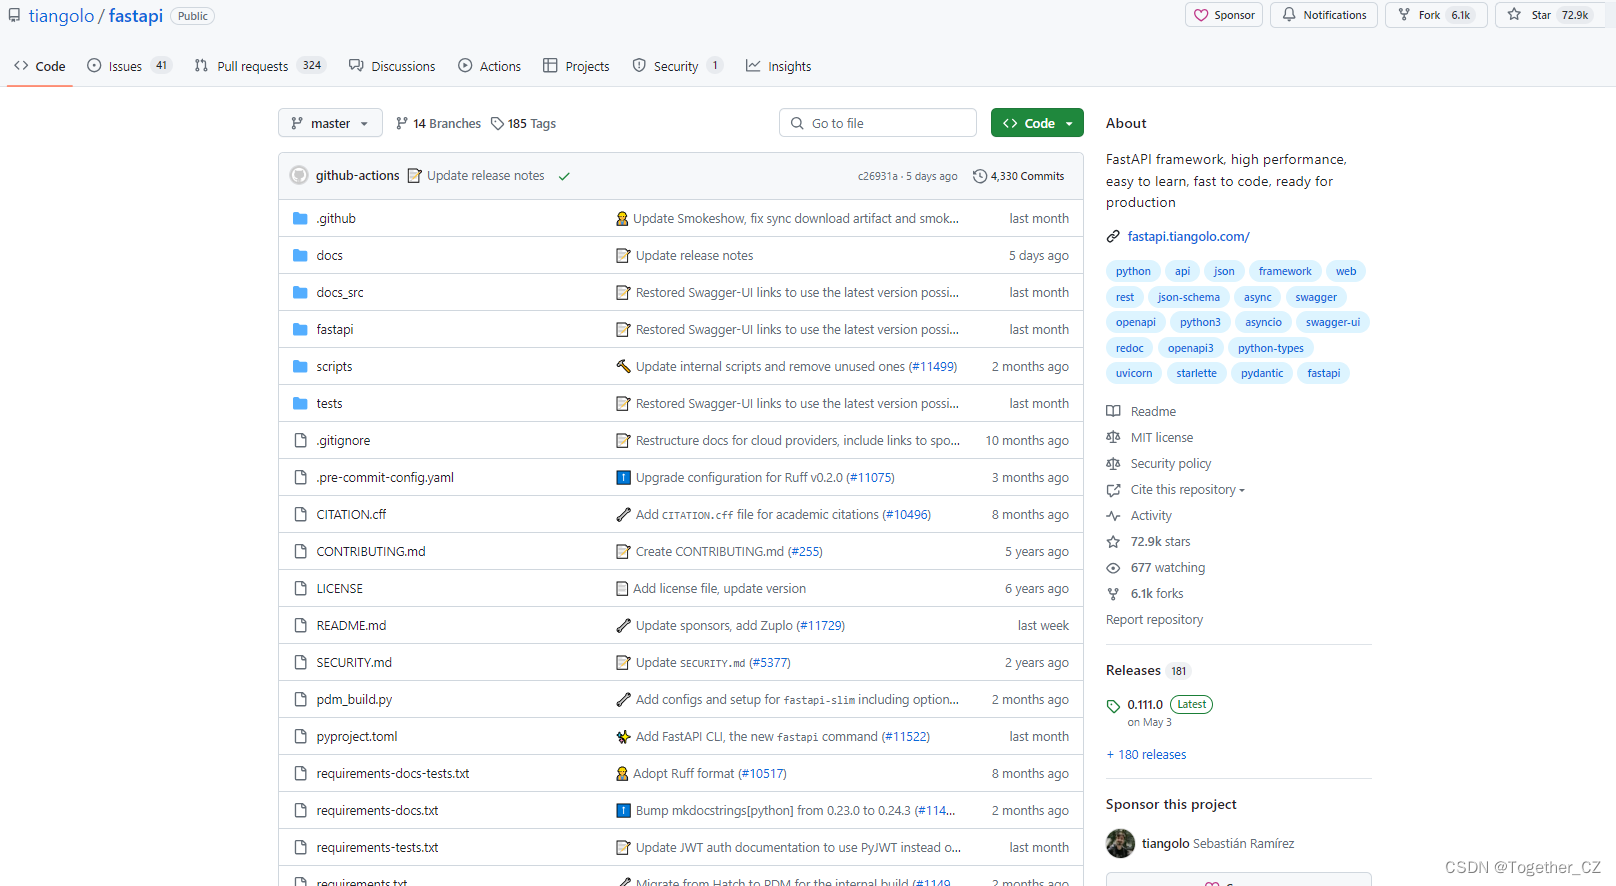The height and width of the screenshot is (886, 1616).
Task: Click Report repository link
Action: coord(1154,620)
